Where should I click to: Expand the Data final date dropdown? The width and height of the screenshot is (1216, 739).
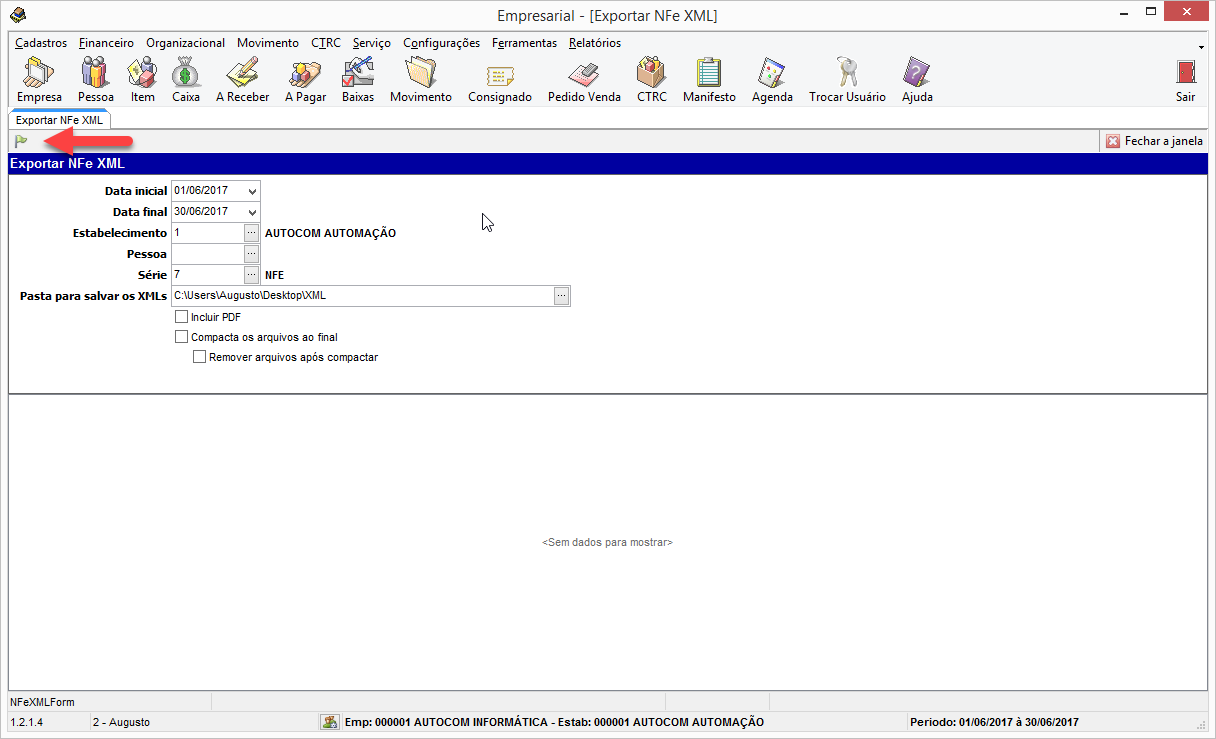[x=252, y=212]
